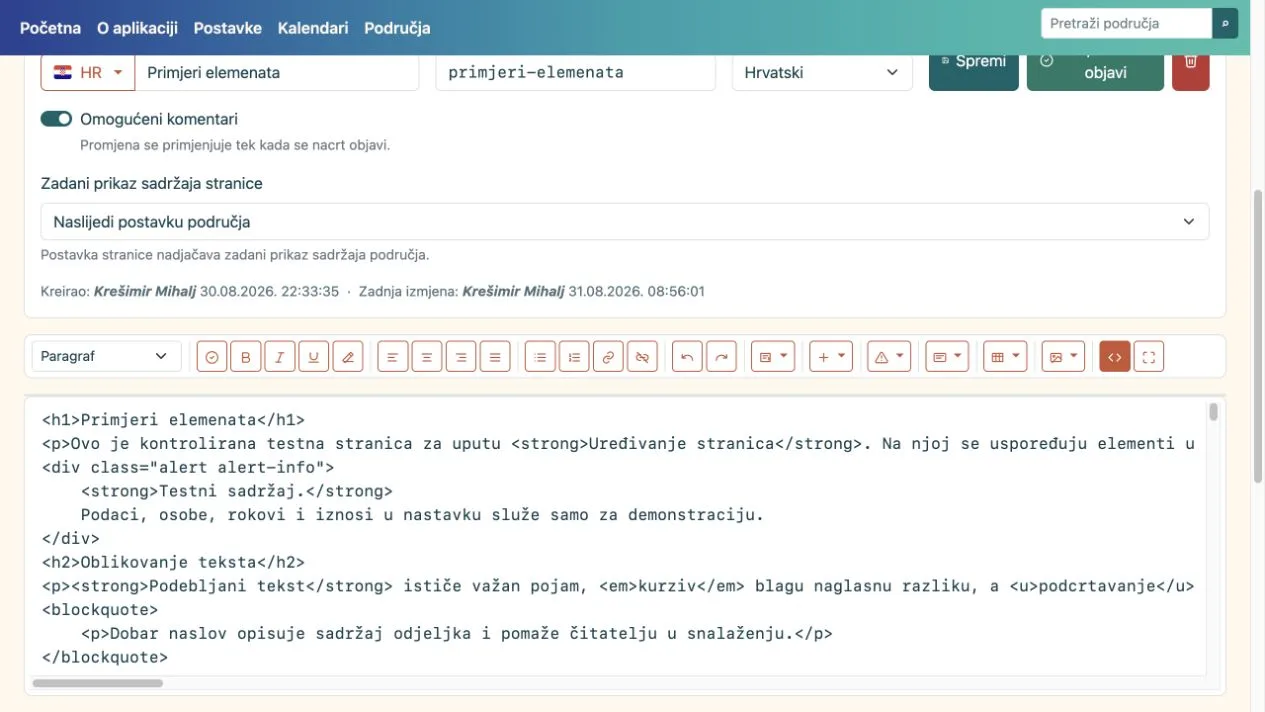Click text 'Promjena se primjenjuje tek kada'

[235, 145]
